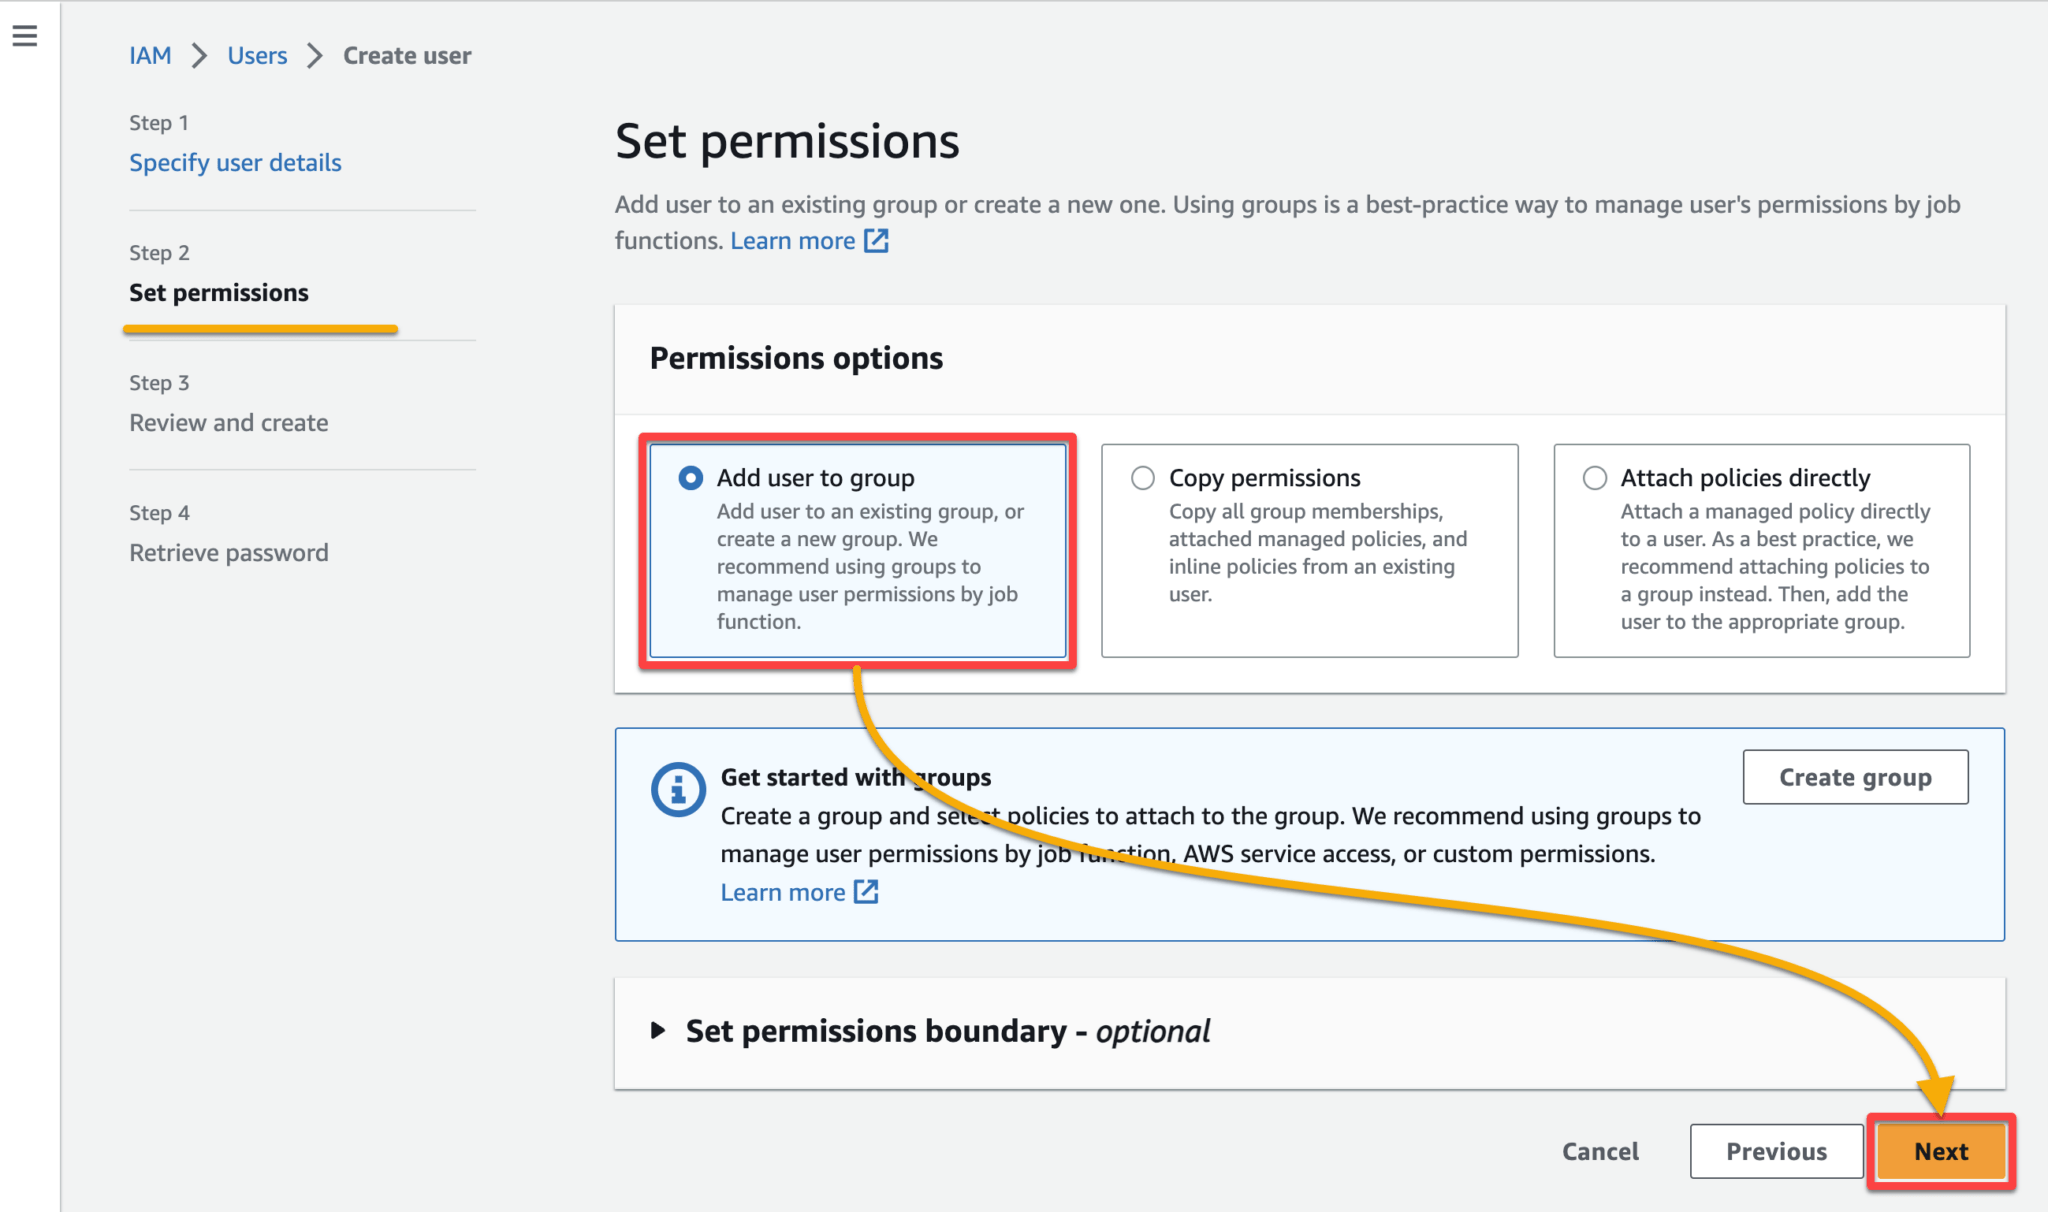Viewport: 2048px width, 1212px height.
Task: Click chevron separator after IAM breadcrumb
Action: (x=199, y=56)
